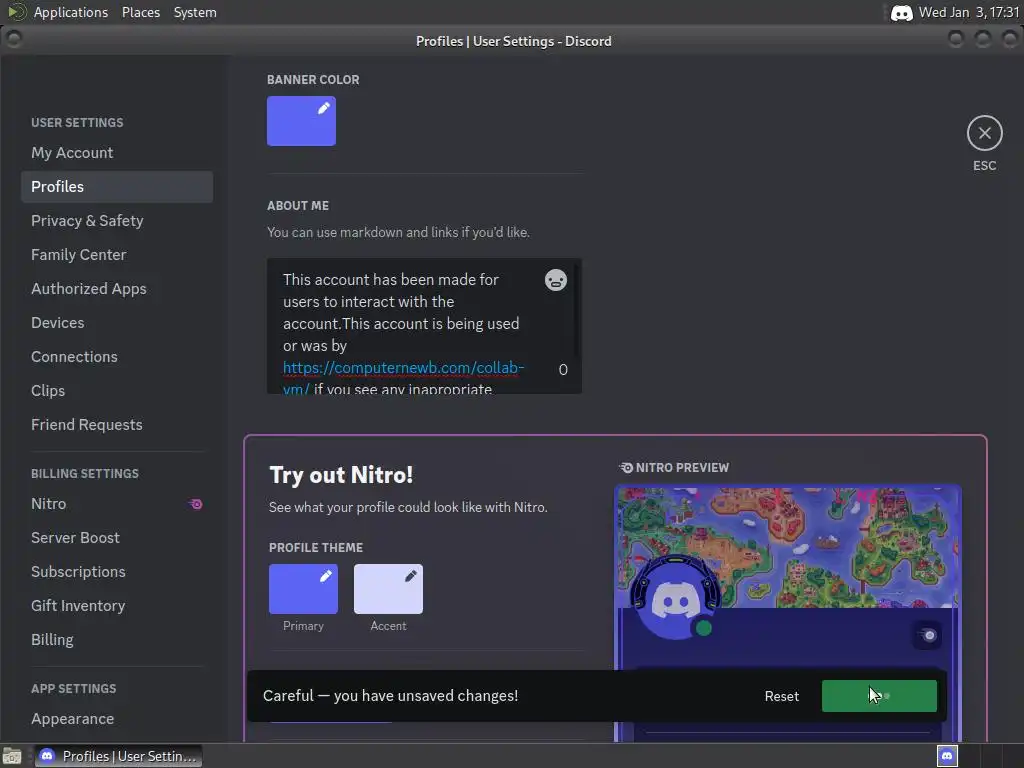The height and width of the screenshot is (768, 1024).
Task: Click 'BANNER COLOR' label
Action: pos(313,80)
